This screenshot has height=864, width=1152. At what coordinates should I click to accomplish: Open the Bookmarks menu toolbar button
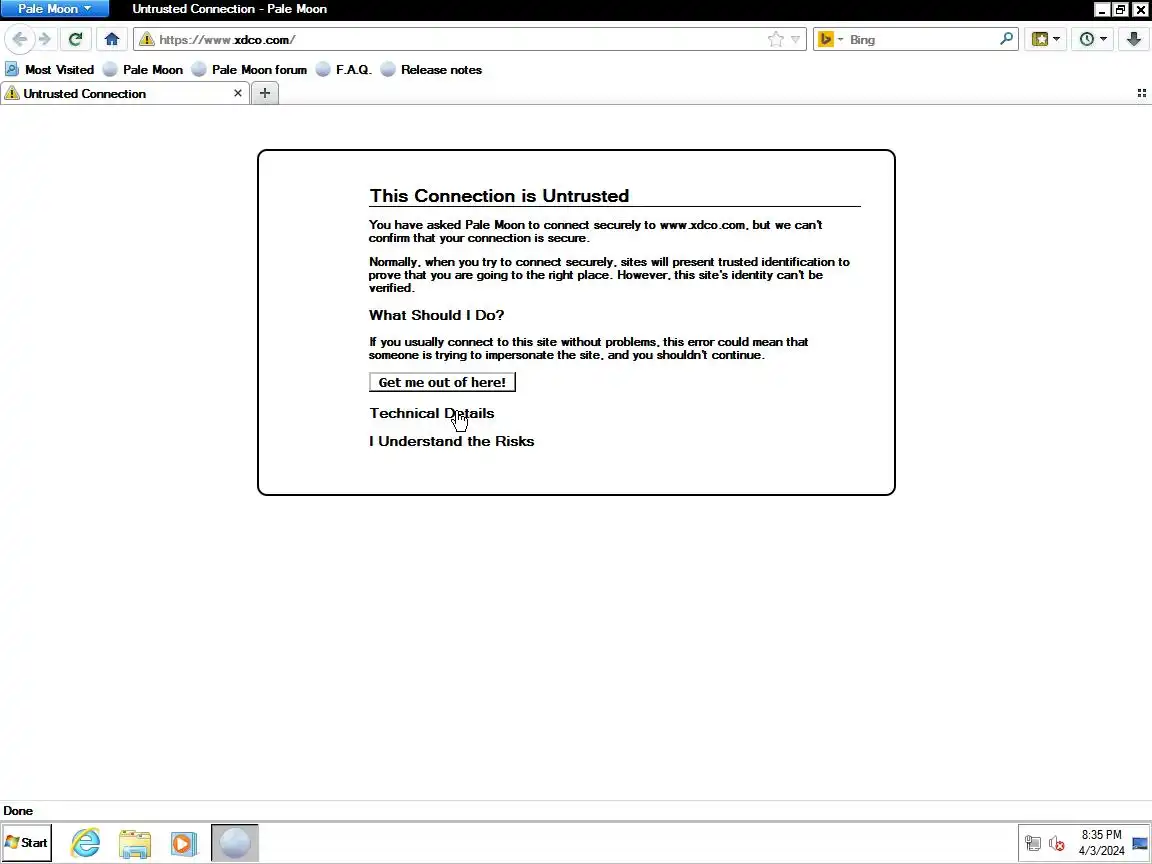(x=1040, y=39)
